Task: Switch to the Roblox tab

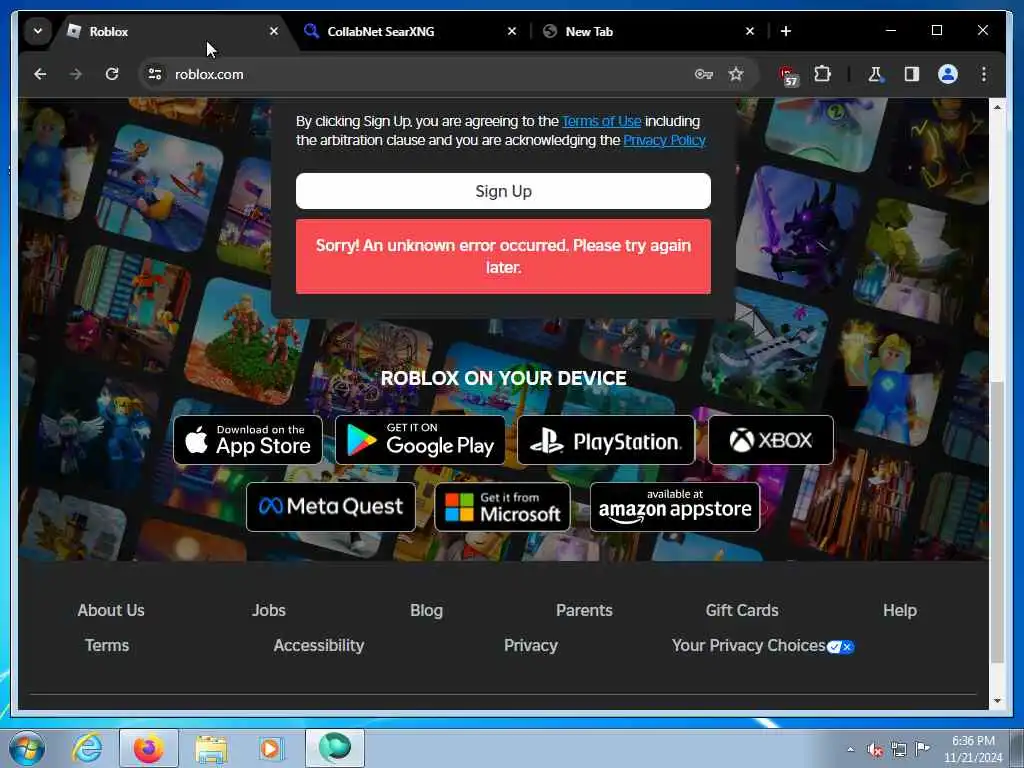Action: click(x=173, y=31)
